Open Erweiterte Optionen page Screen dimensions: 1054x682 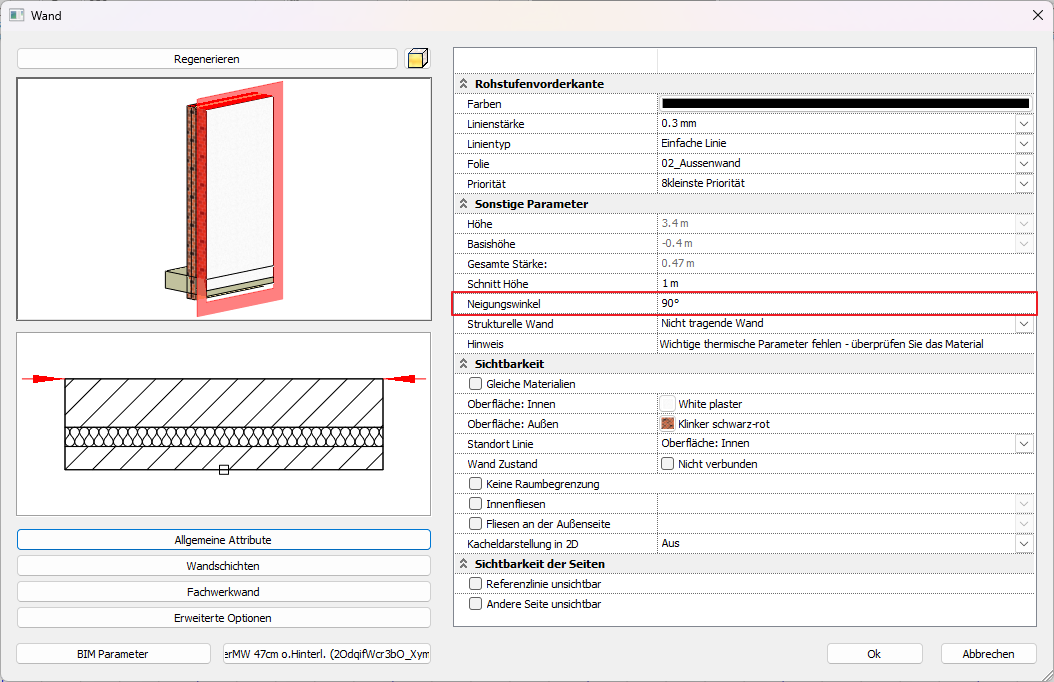(x=224, y=618)
